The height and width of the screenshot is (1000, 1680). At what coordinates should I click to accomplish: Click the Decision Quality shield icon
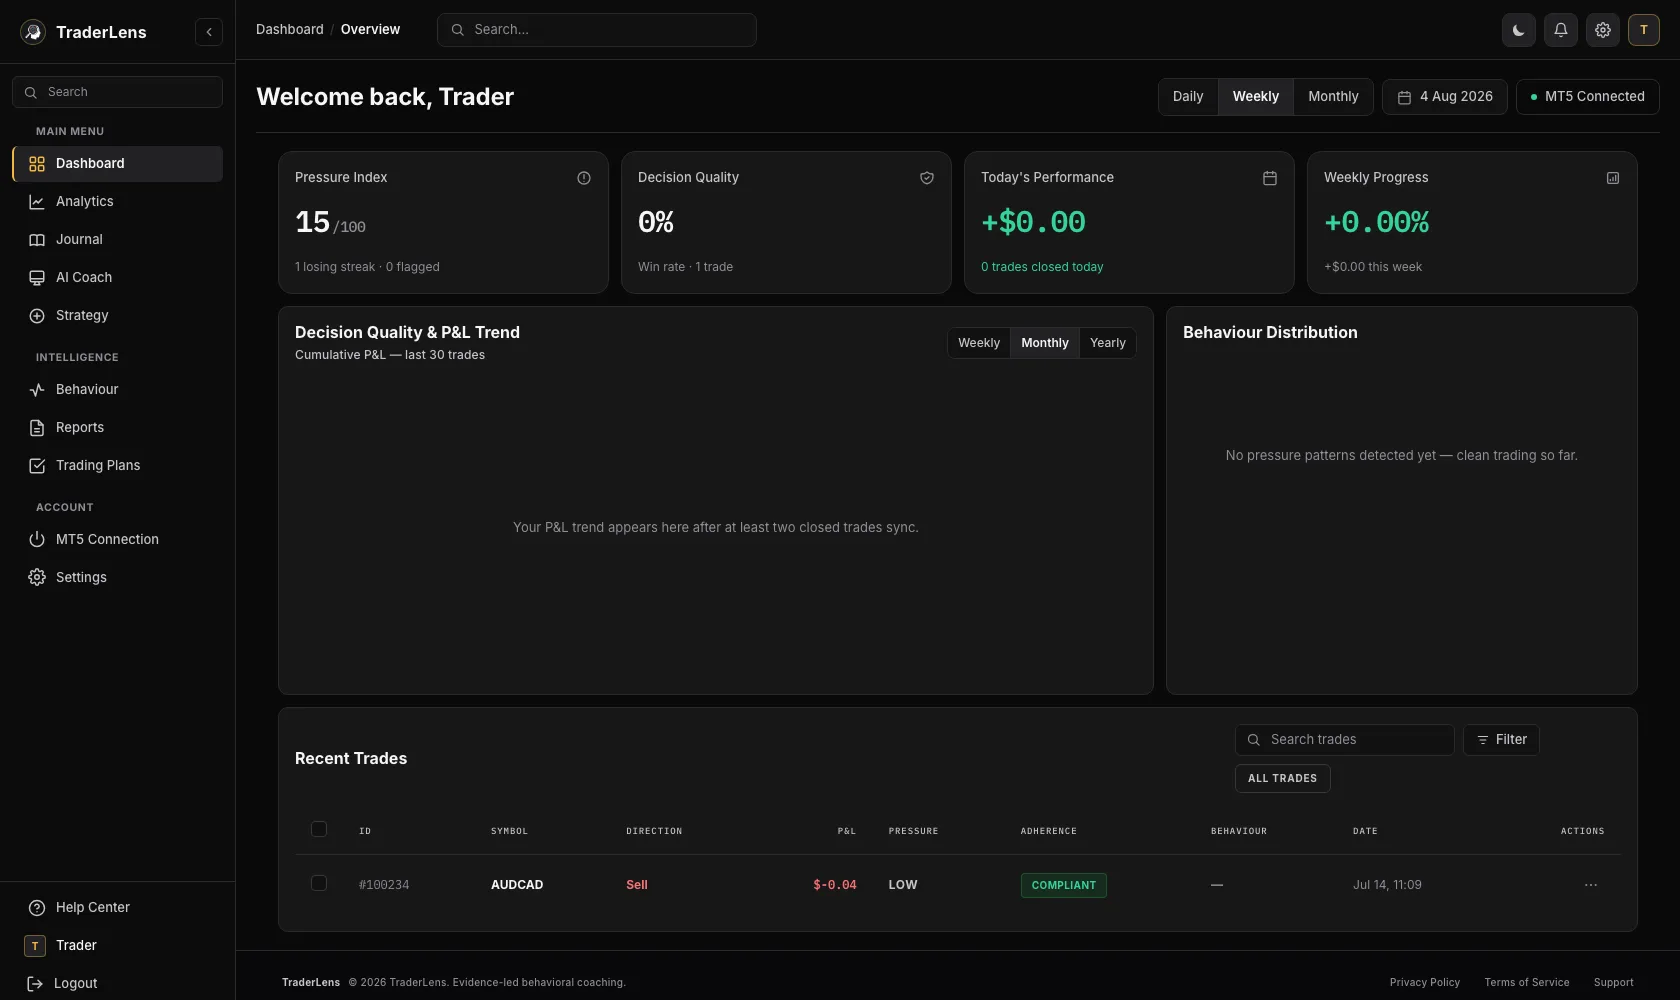[x=927, y=178]
